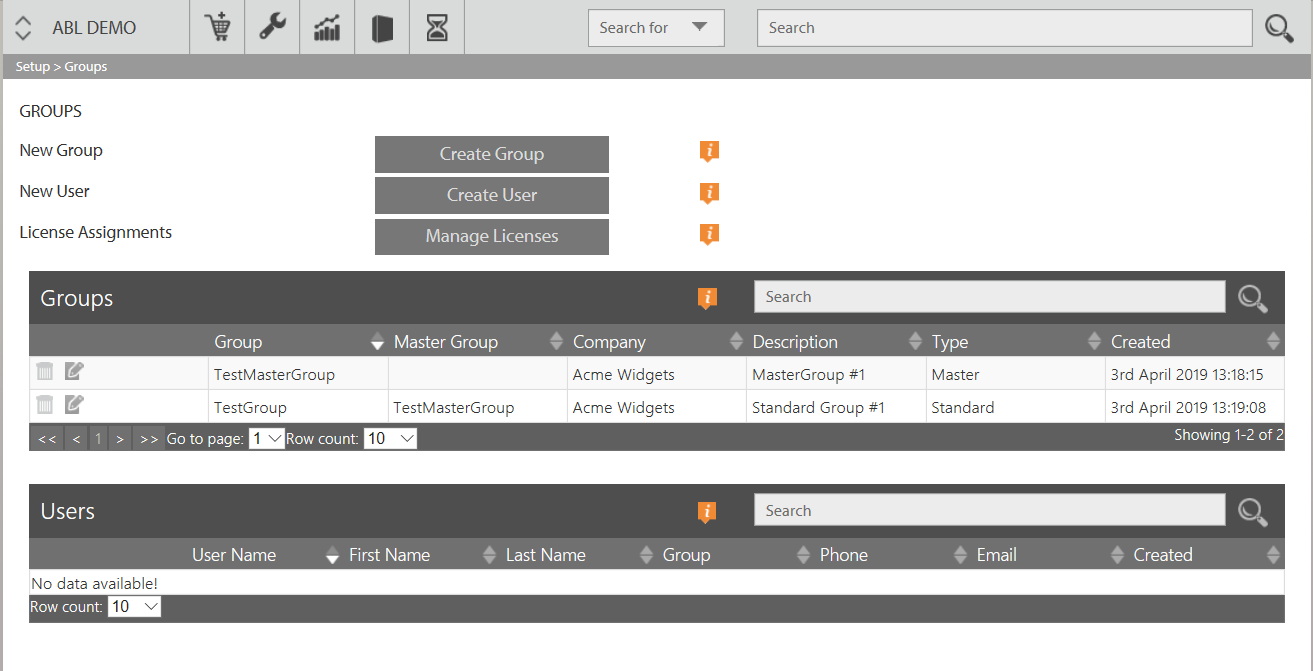1313x671 pixels.
Task: Click the book icon in toolbar
Action: (x=382, y=27)
